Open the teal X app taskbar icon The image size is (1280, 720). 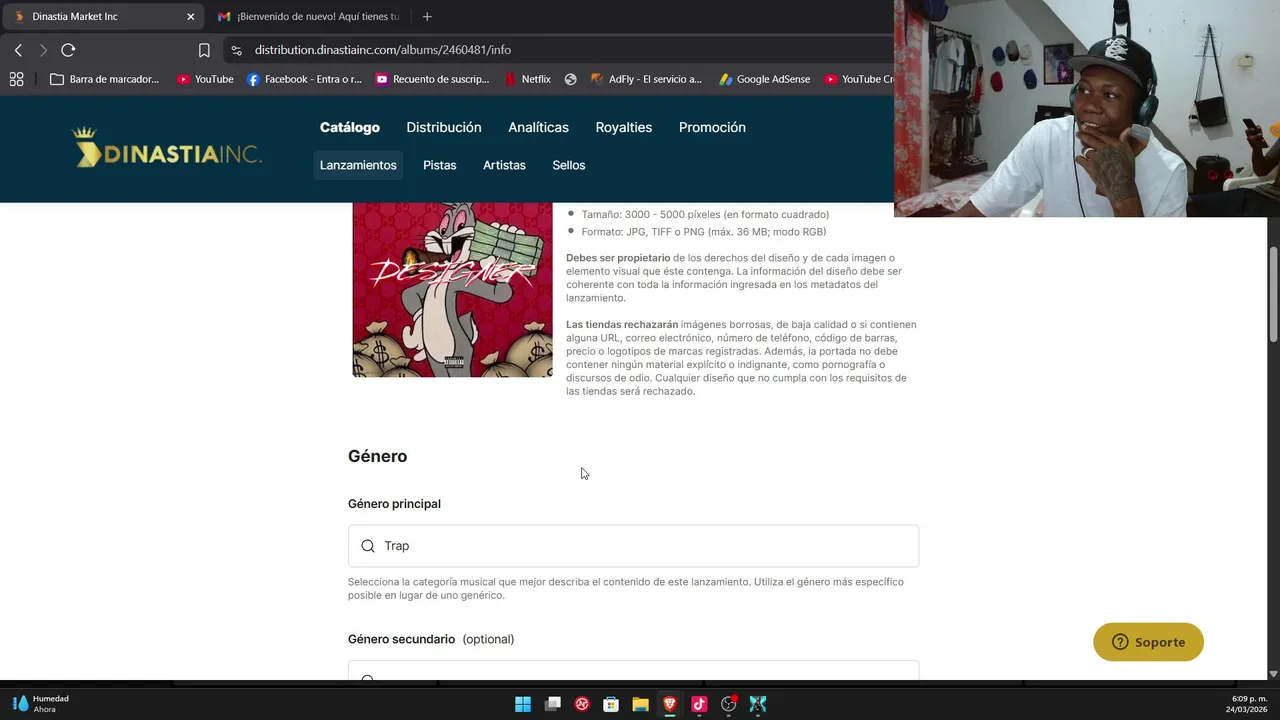pos(758,704)
